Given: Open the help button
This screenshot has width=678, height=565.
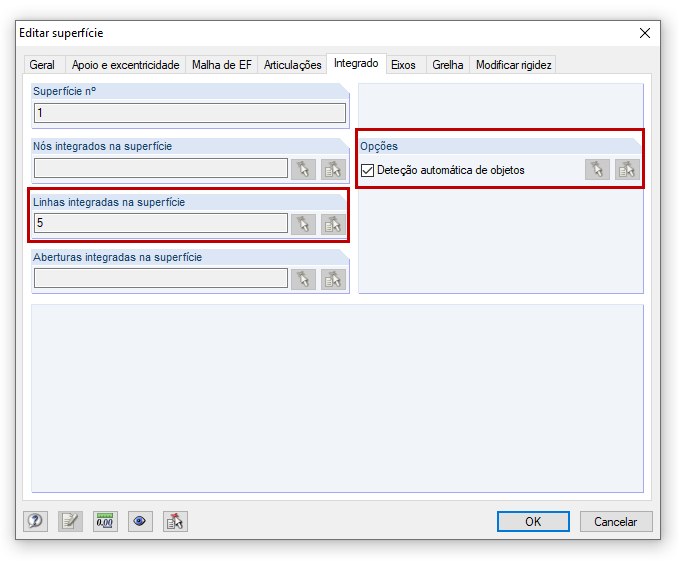Looking at the screenshot, I should pyautogui.click(x=35, y=521).
